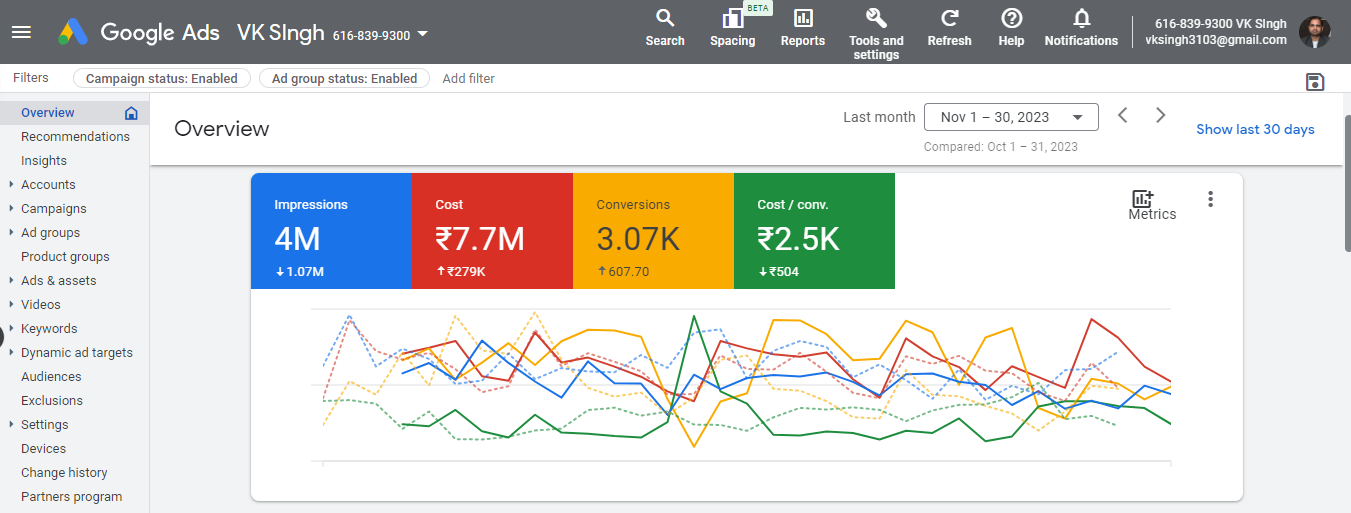Screen dimensions: 1351x513
Task: Refresh the account data
Action: click(949, 19)
